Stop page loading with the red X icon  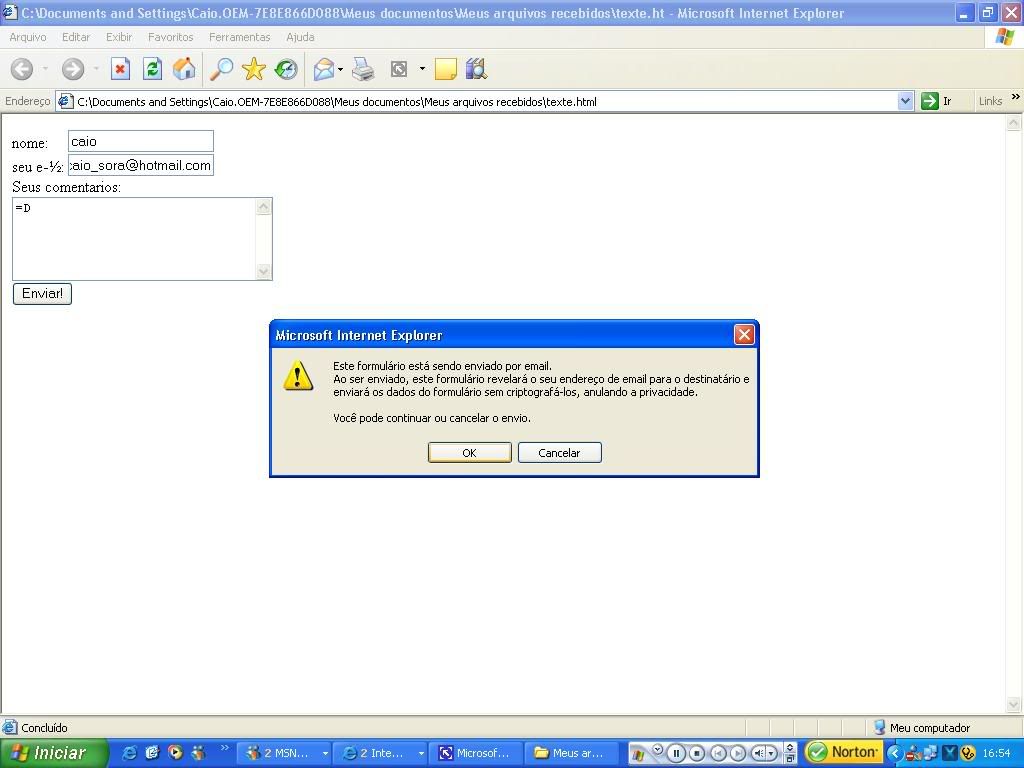click(120, 69)
